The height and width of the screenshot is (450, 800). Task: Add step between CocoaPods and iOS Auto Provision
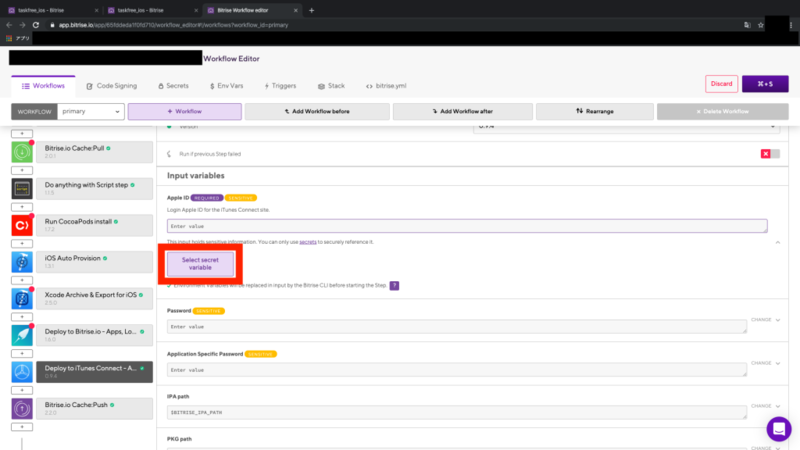point(22,243)
